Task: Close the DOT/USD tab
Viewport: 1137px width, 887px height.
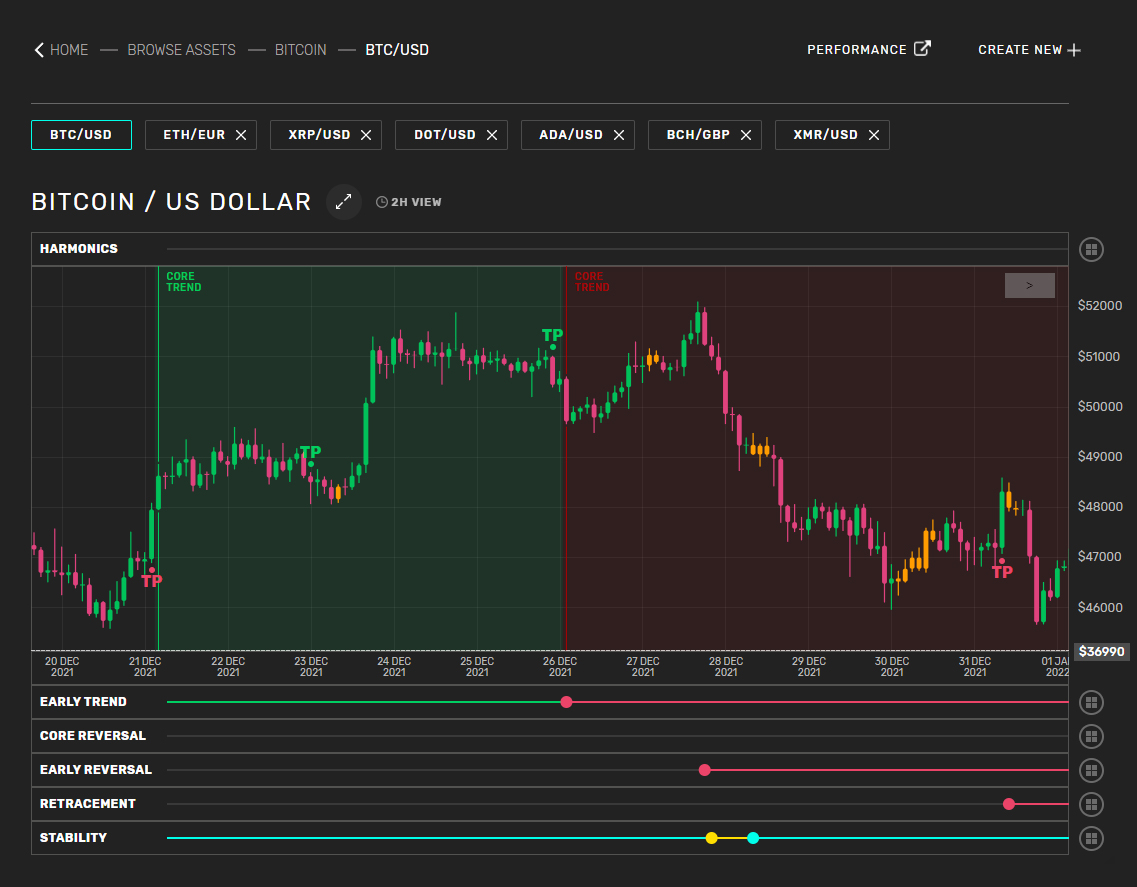Action: (492, 135)
